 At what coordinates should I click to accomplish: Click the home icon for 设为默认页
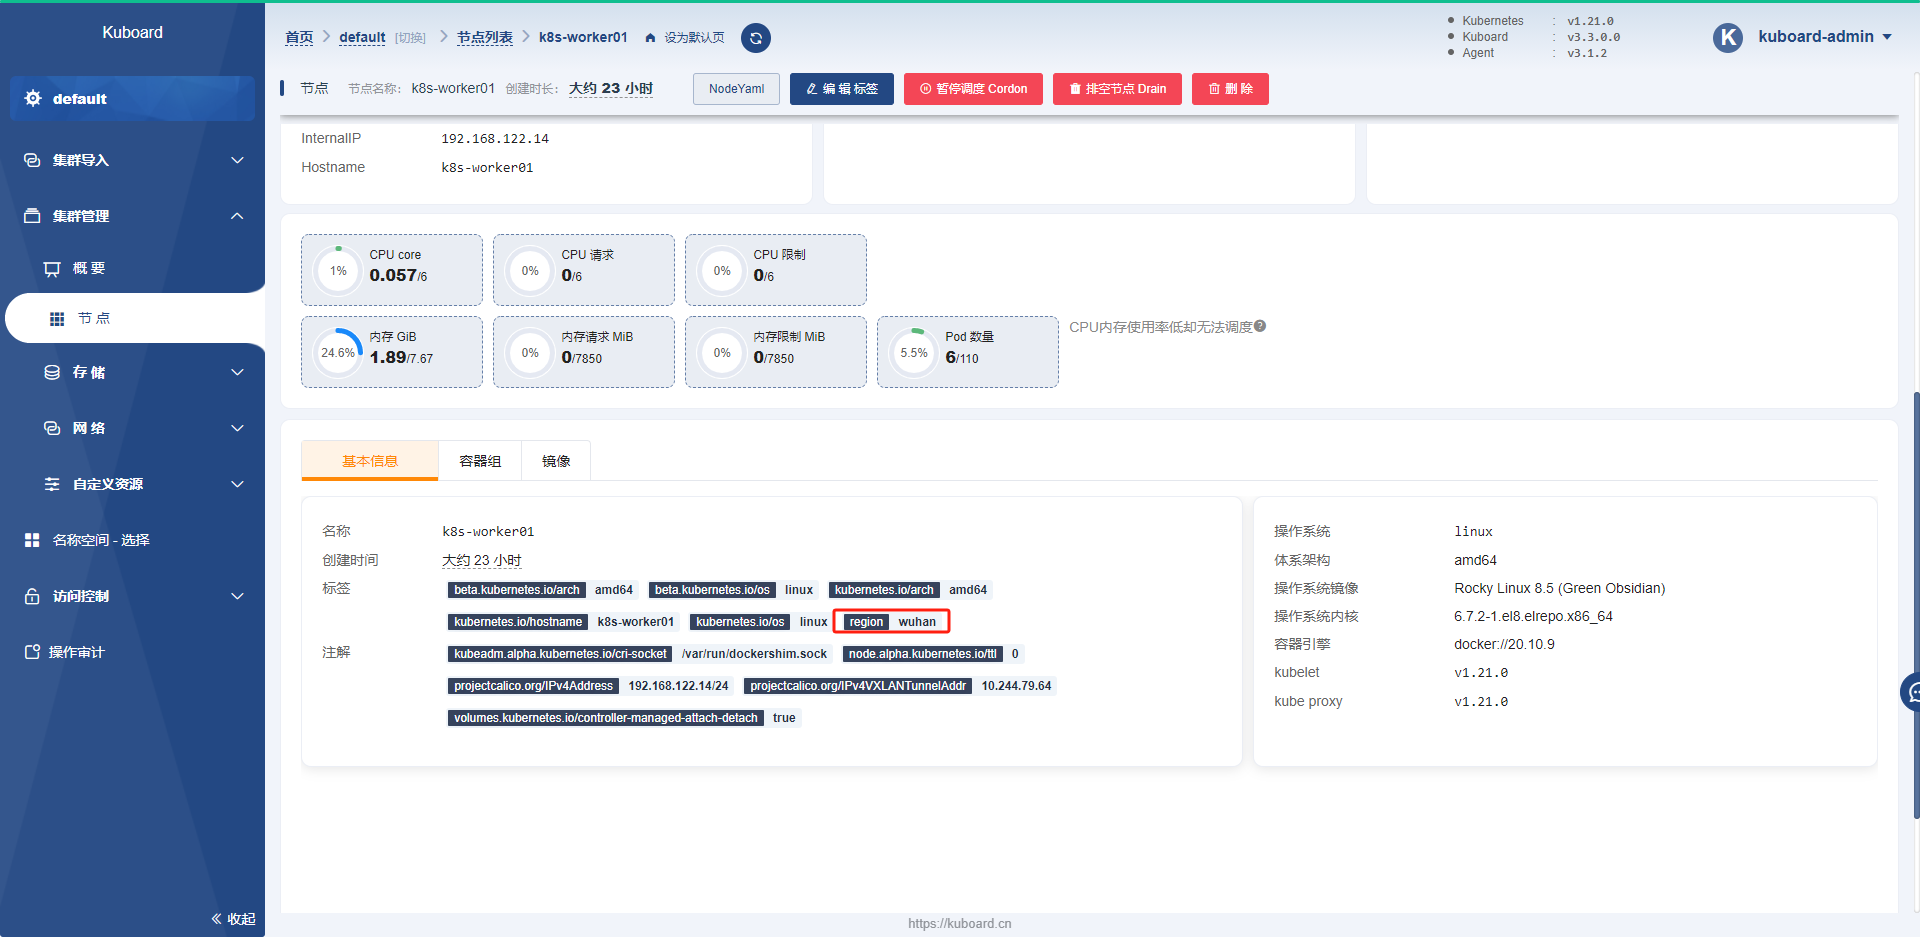tap(650, 38)
